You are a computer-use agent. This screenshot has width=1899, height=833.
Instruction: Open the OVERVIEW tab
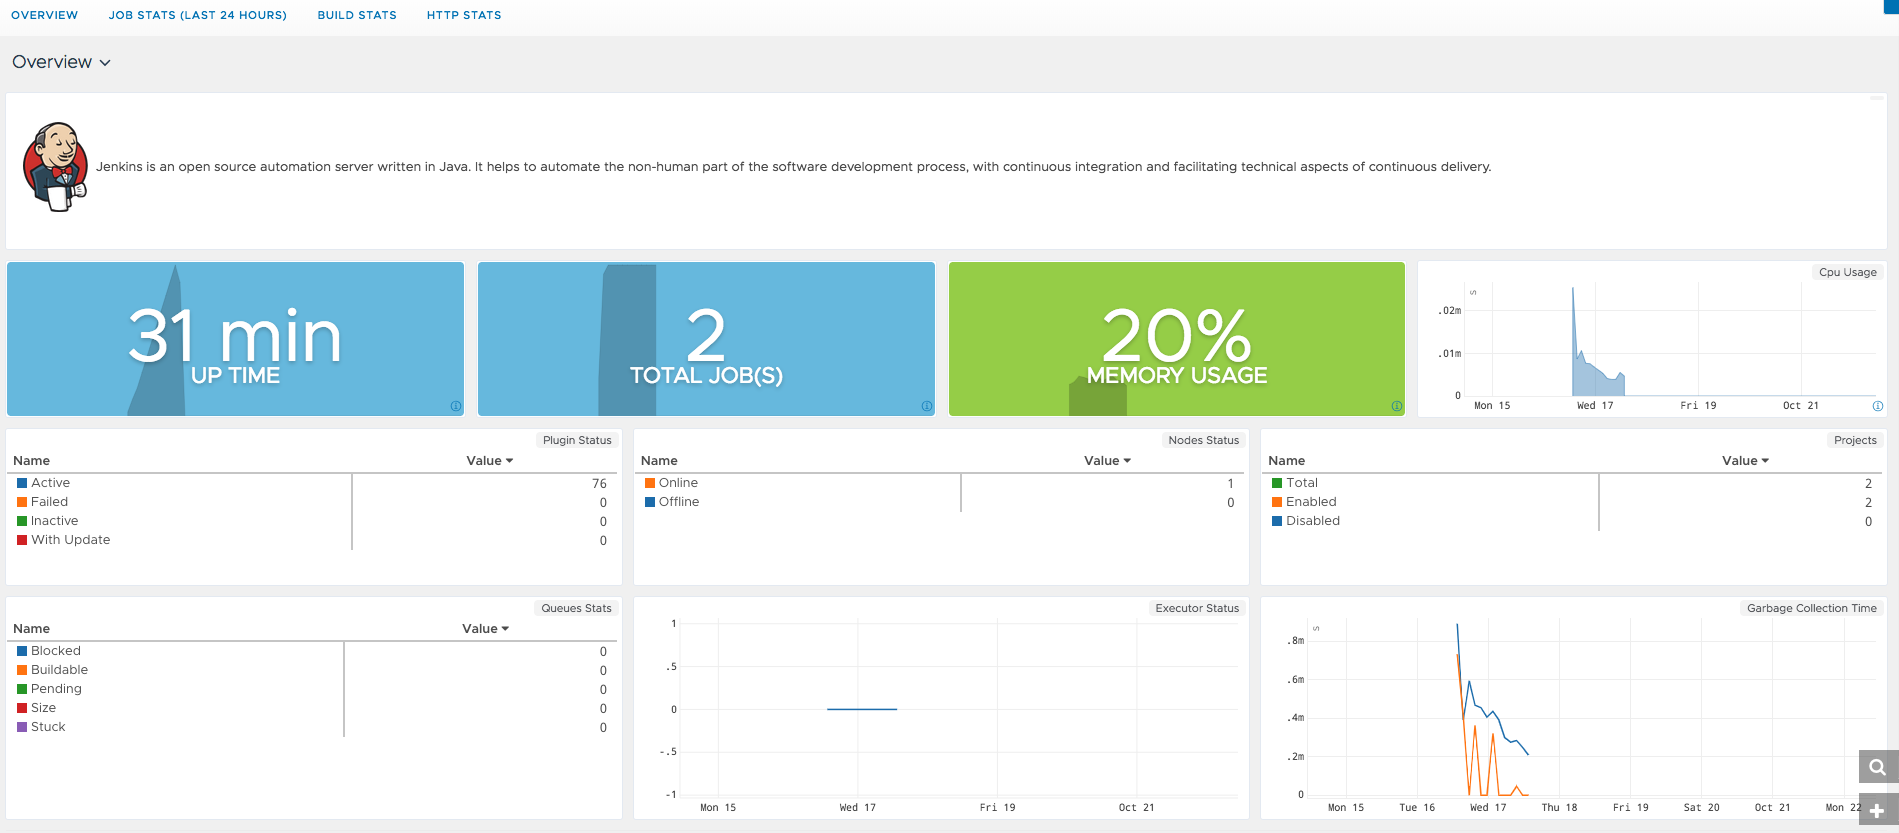tap(44, 15)
